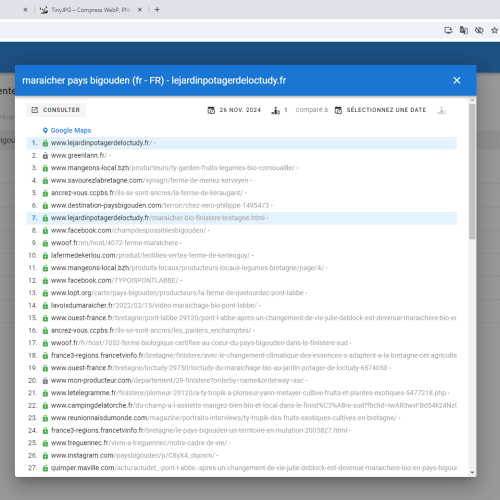Open result 18 france3-regions finistere link
This screenshot has height=500, width=500.
(x=254, y=355)
